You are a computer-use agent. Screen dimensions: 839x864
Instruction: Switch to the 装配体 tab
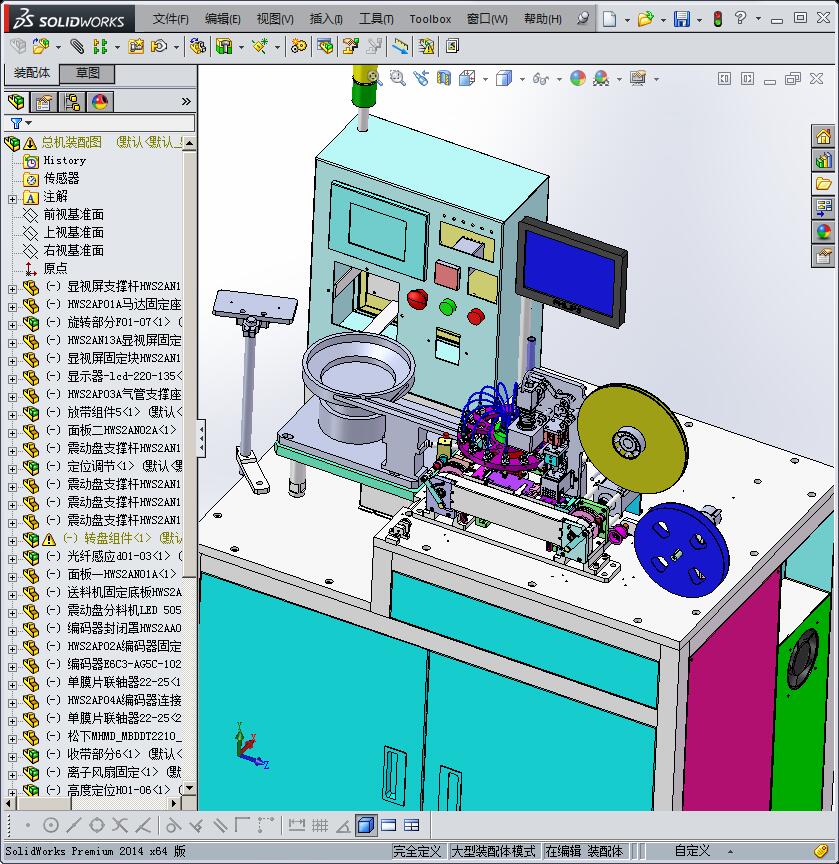[x=32, y=73]
